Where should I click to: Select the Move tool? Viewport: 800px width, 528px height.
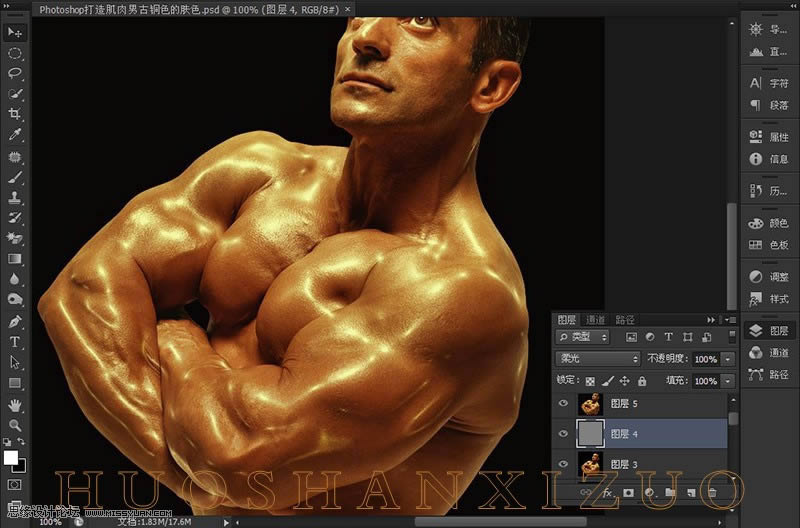[x=15, y=32]
